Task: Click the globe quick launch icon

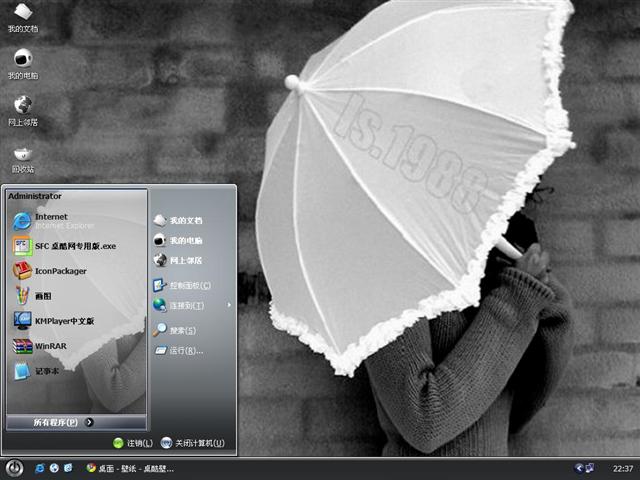Action: 54,468
